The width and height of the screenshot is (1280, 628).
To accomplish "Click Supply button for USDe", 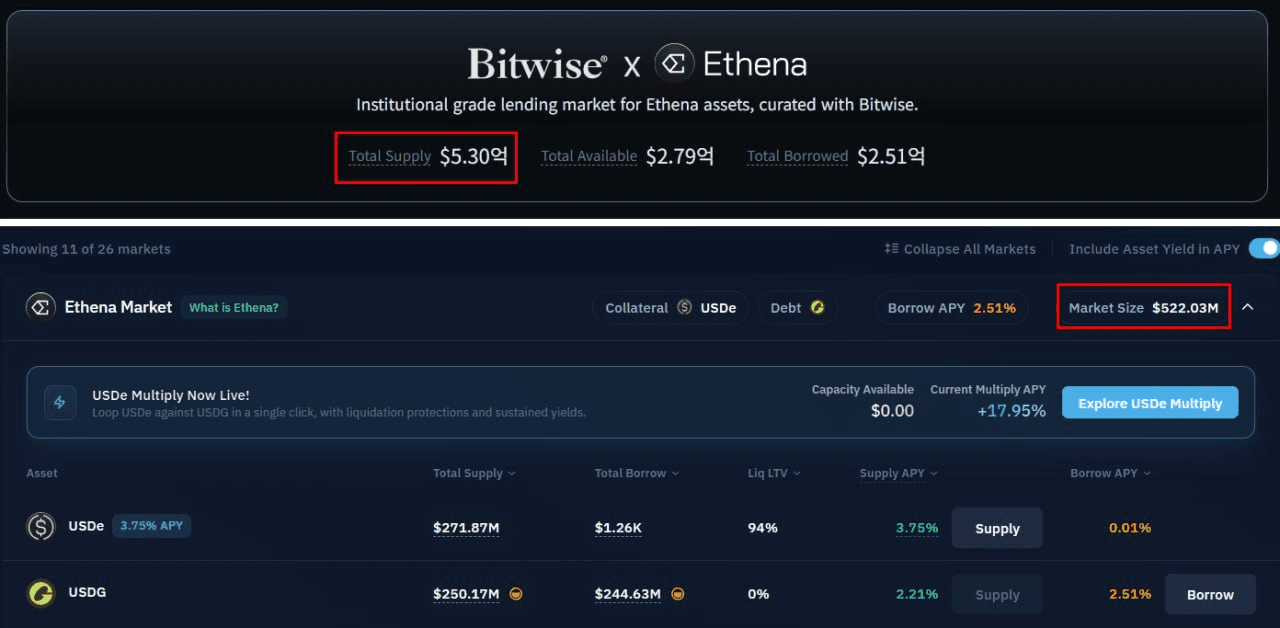I will (x=997, y=528).
